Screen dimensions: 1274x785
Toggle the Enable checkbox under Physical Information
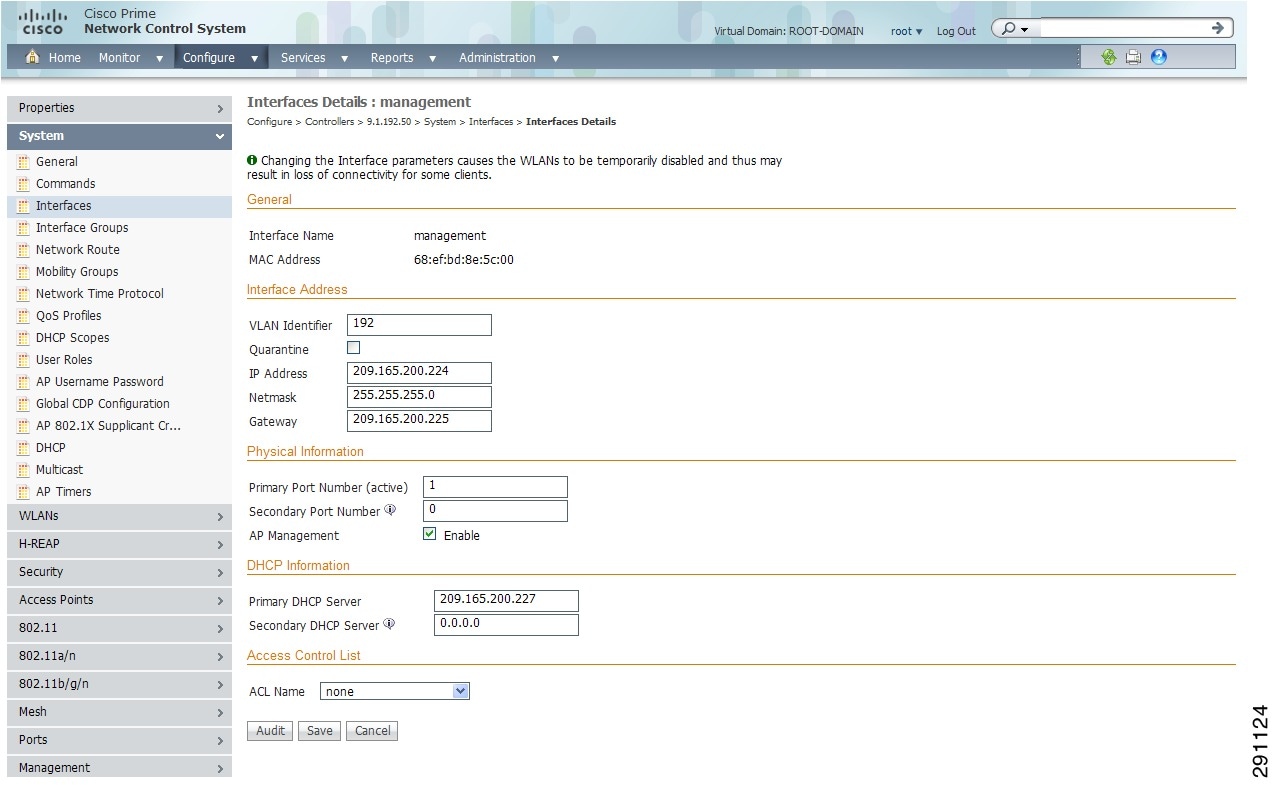click(x=428, y=534)
